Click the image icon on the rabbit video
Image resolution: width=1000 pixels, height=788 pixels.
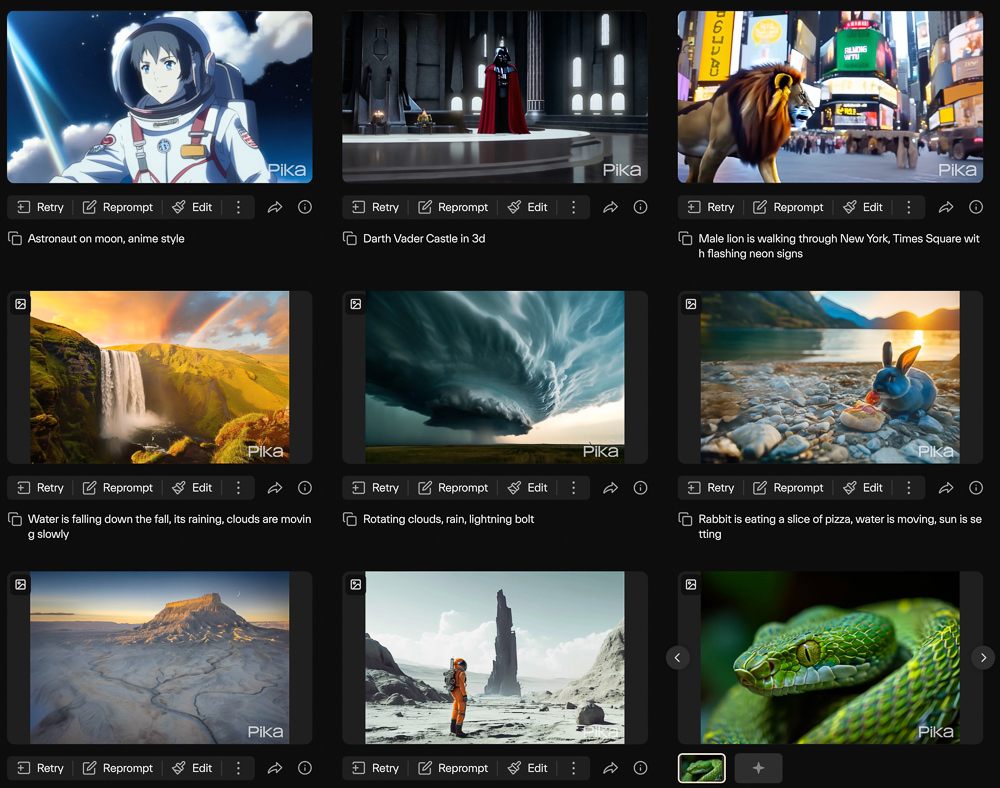coord(691,304)
